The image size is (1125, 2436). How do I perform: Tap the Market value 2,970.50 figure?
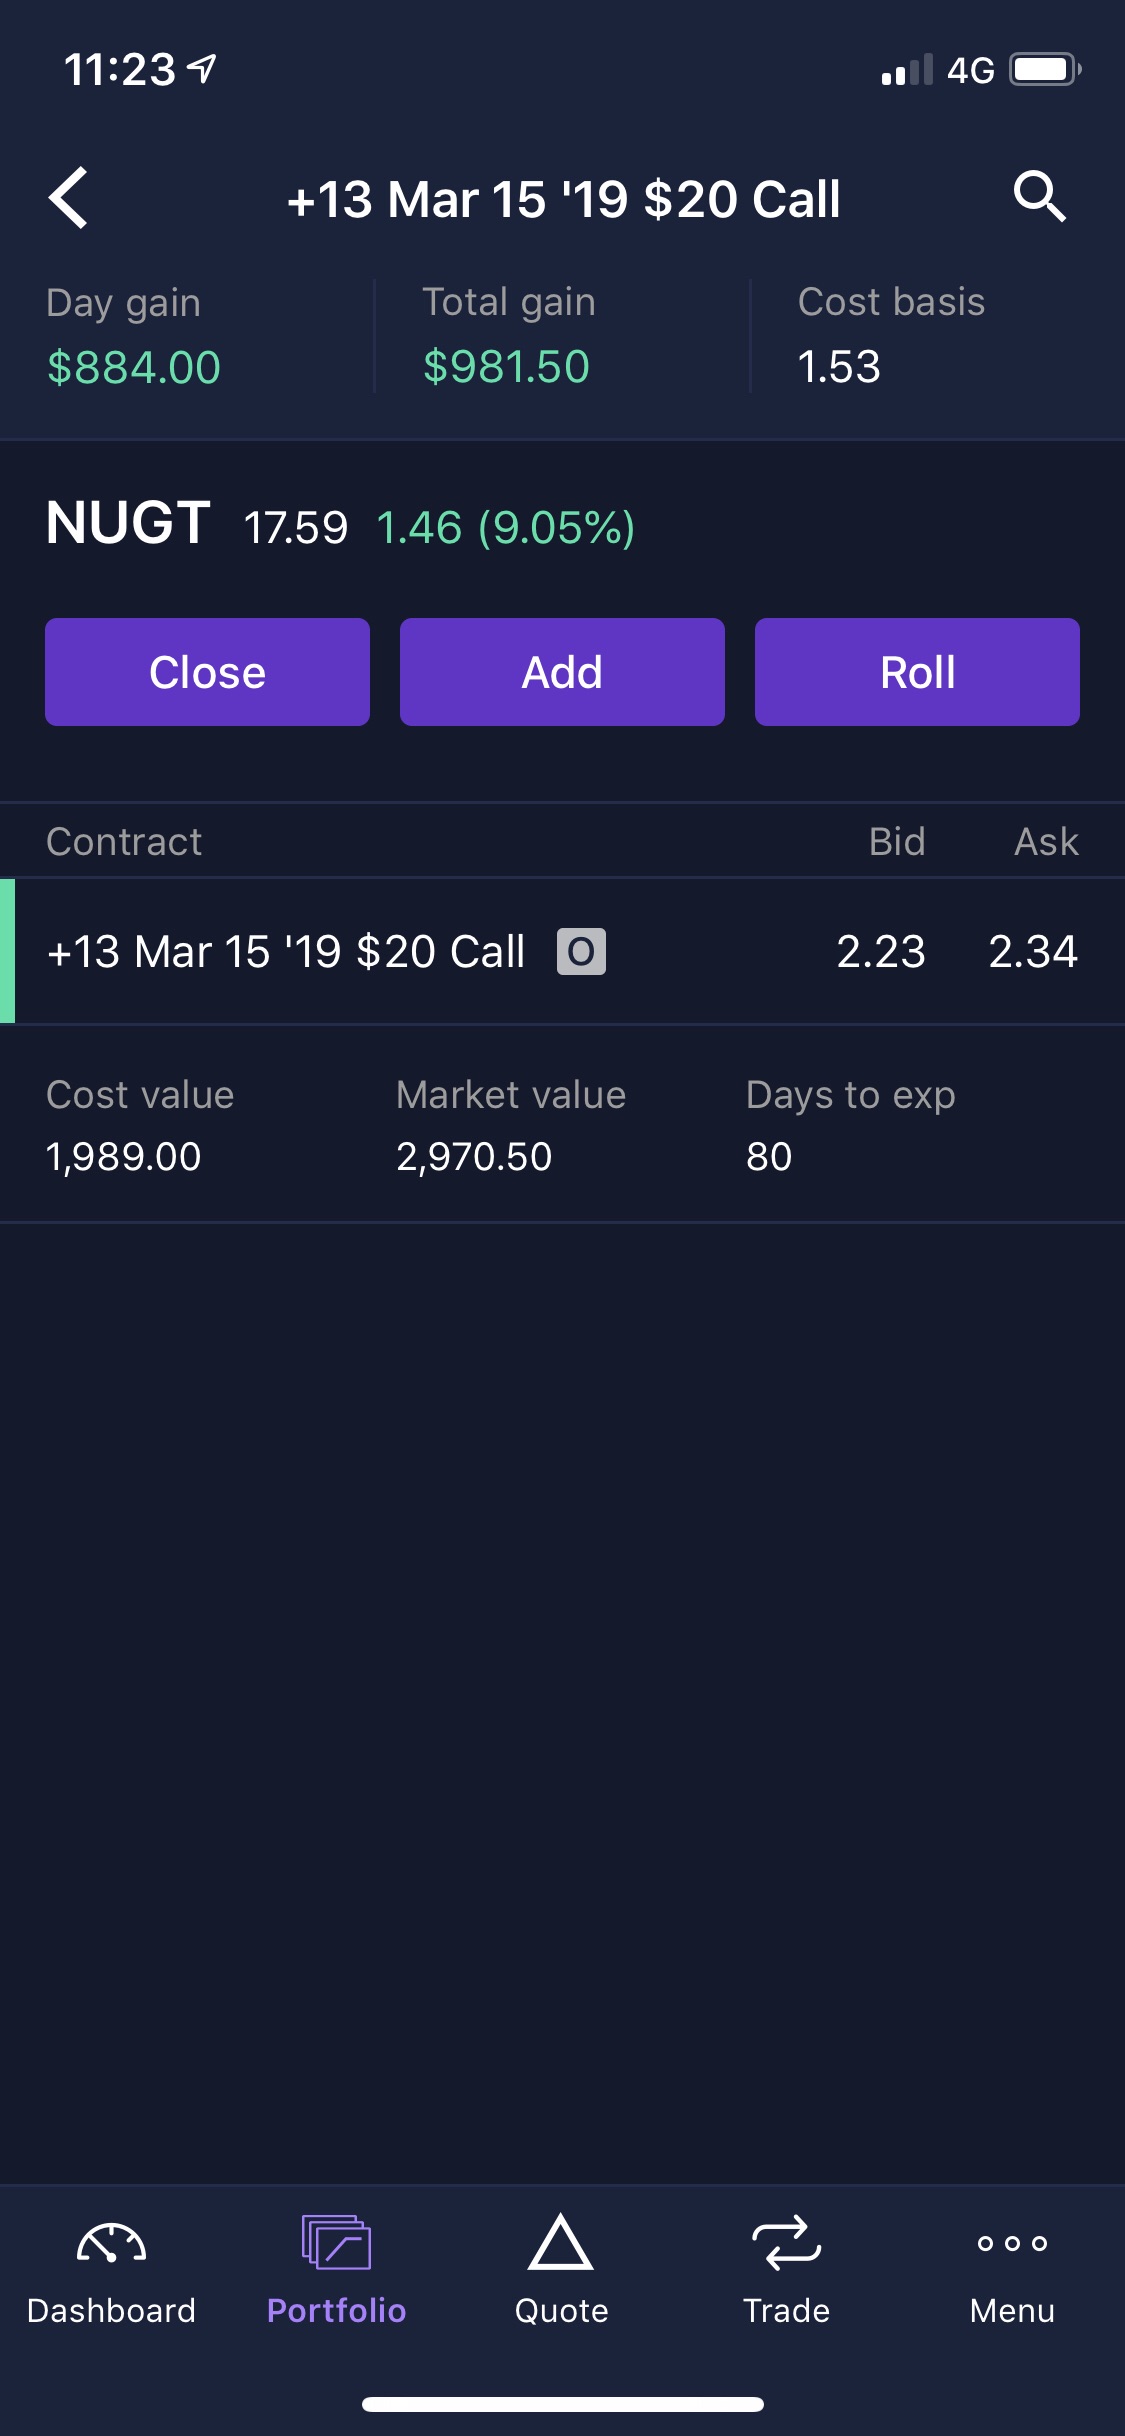click(x=474, y=1157)
